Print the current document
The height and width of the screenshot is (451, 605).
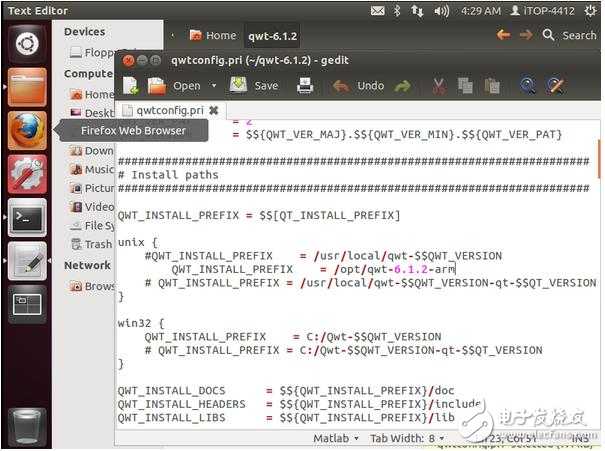(305, 86)
